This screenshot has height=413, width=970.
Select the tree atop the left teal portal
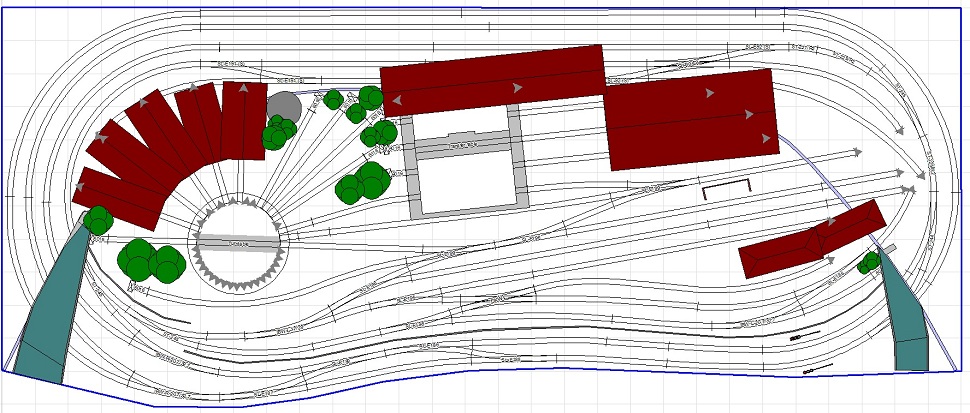coord(98,219)
